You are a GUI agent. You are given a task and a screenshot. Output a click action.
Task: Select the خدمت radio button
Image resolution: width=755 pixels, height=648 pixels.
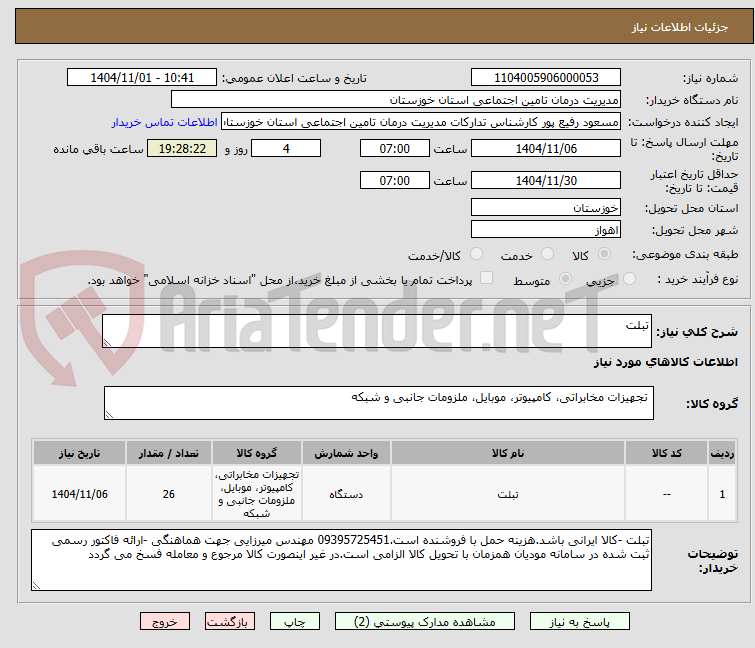pyautogui.click(x=547, y=254)
